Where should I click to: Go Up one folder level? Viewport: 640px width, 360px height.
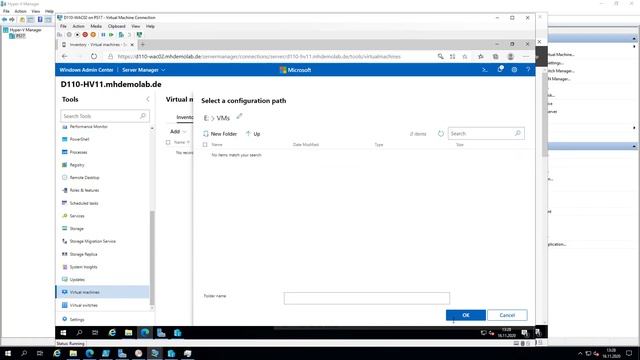(253, 133)
